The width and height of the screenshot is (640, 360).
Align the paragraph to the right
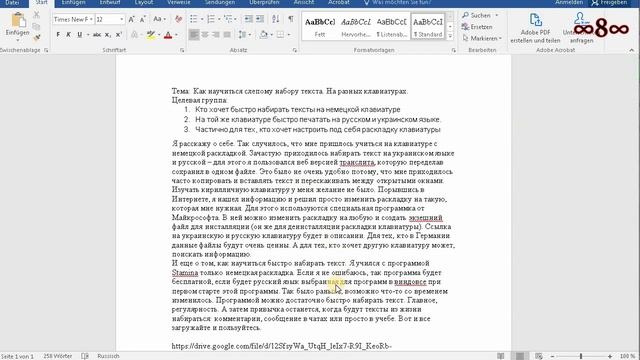click(x=216, y=35)
